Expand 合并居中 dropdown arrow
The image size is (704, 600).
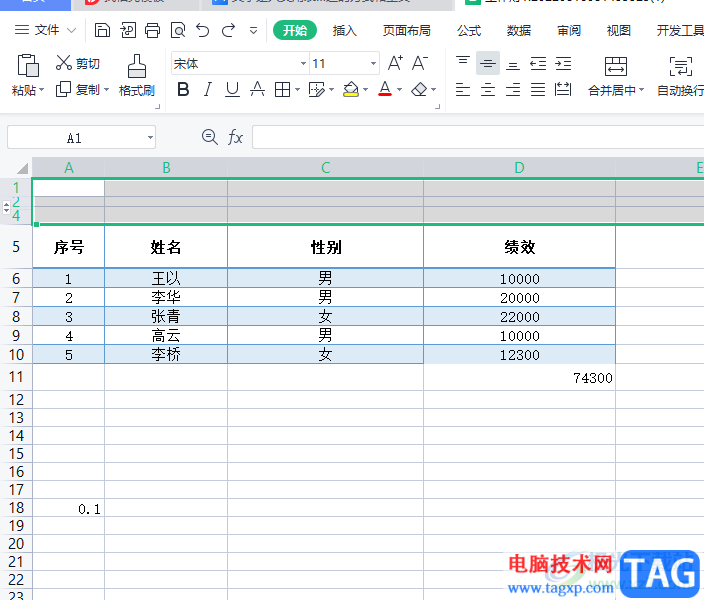pos(642,90)
